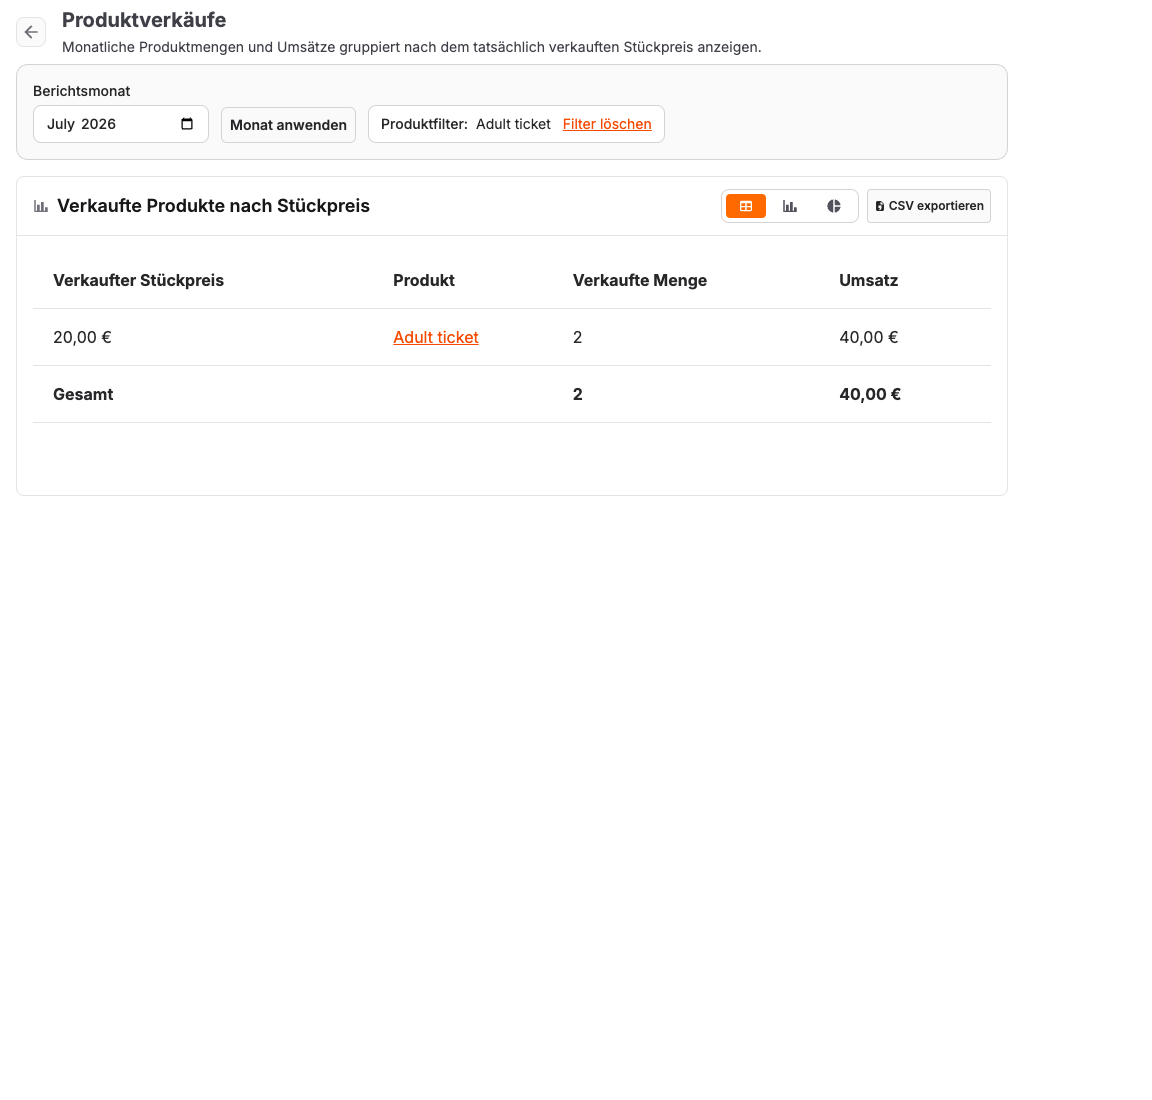Click the Verkaufter Stückpreis column header

click(x=138, y=280)
